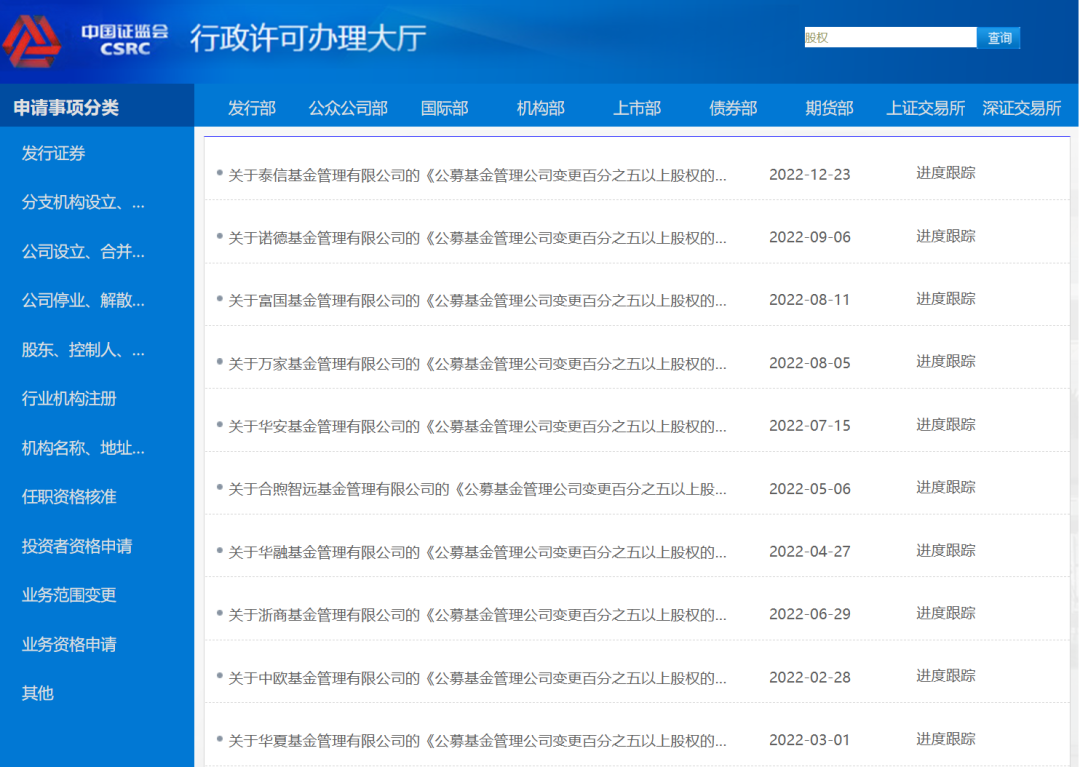
Task: Click the date 2022-12-23
Action: pyautogui.click(x=810, y=175)
